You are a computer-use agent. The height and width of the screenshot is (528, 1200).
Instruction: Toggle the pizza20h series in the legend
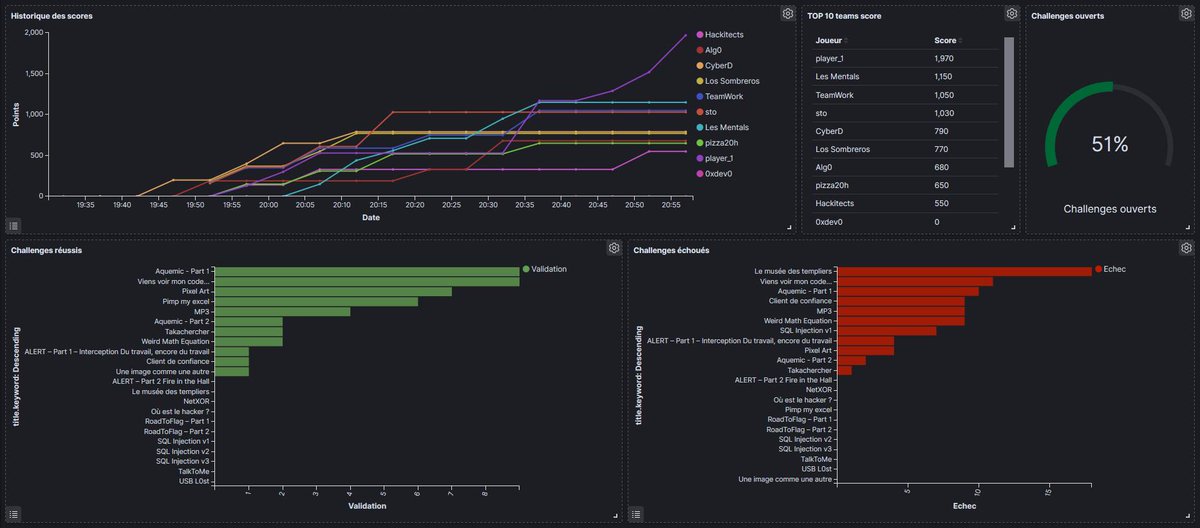[x=716, y=143]
